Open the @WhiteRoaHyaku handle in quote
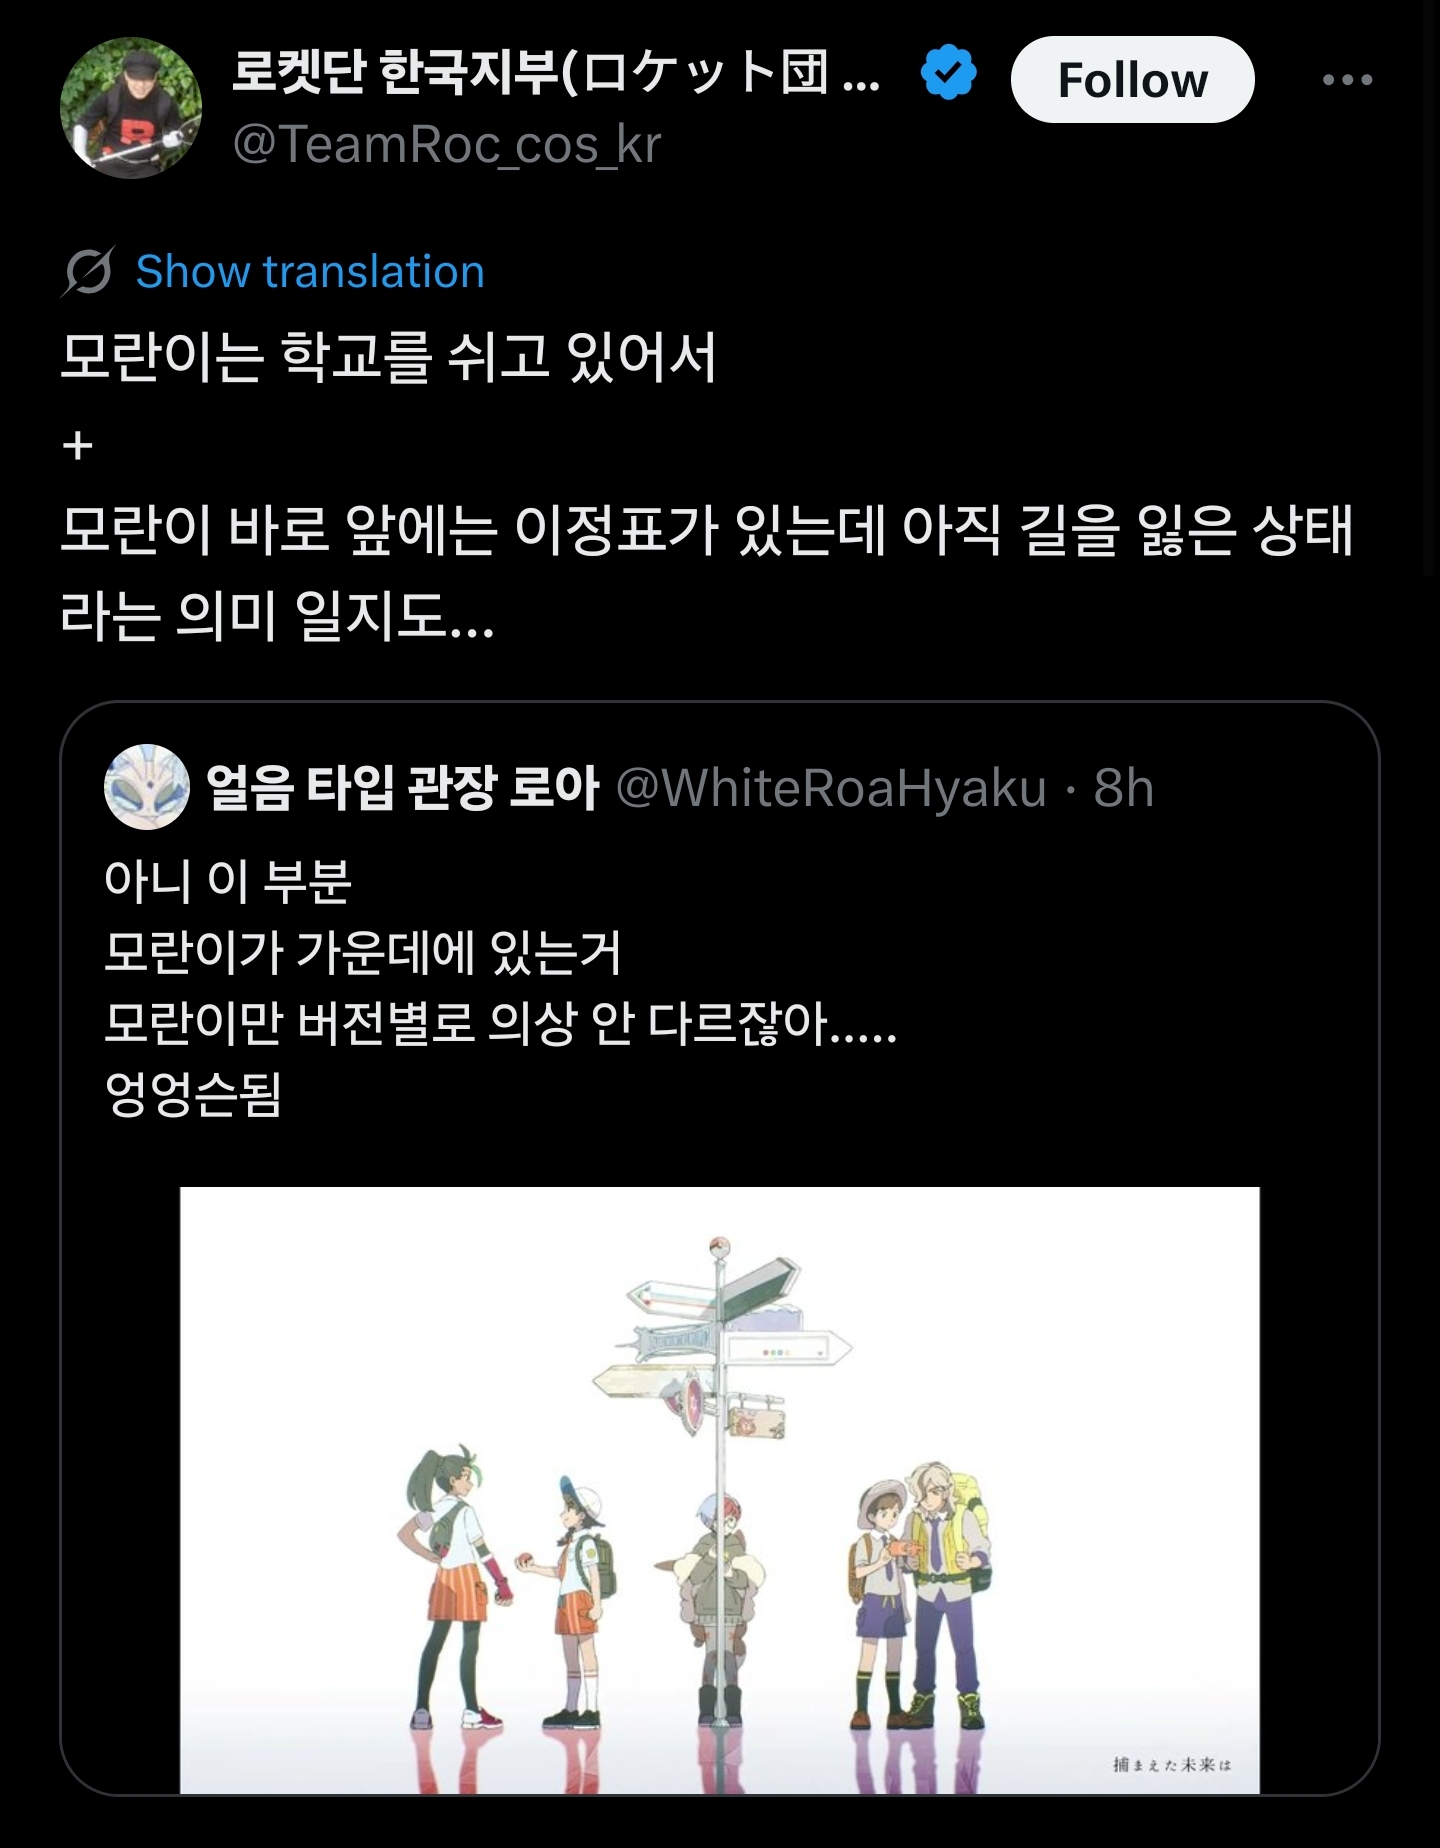The height and width of the screenshot is (1848, 1440). 831,788
